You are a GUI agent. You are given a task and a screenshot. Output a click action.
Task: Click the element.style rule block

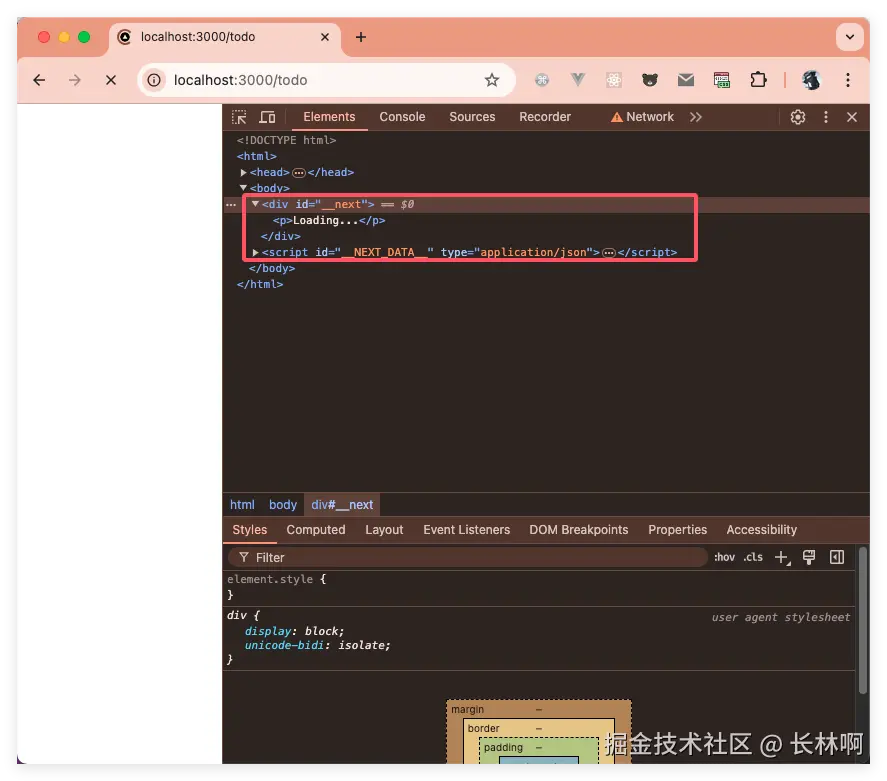[540, 587]
